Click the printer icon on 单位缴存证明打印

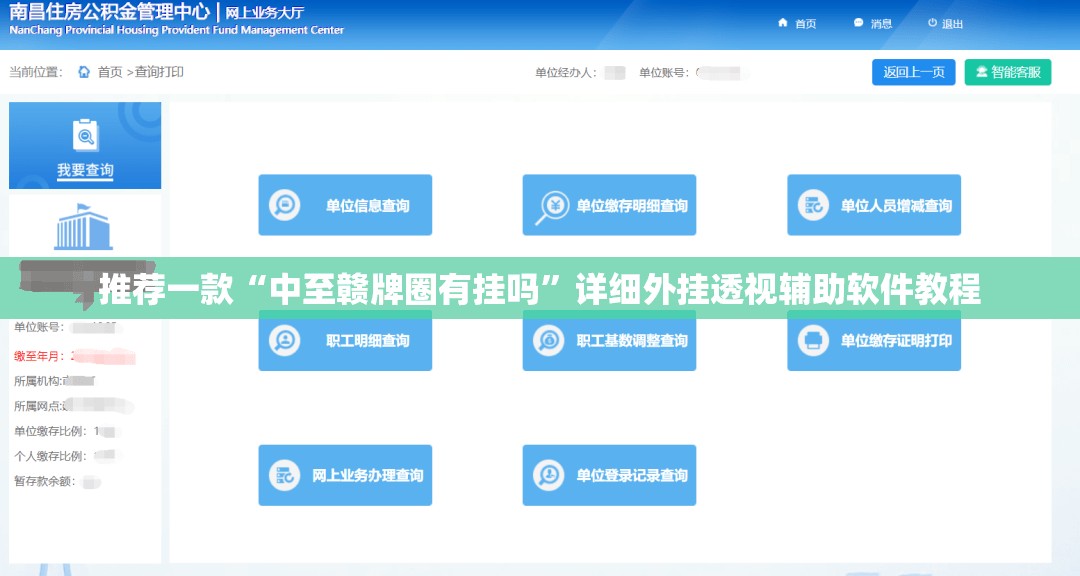coord(813,340)
